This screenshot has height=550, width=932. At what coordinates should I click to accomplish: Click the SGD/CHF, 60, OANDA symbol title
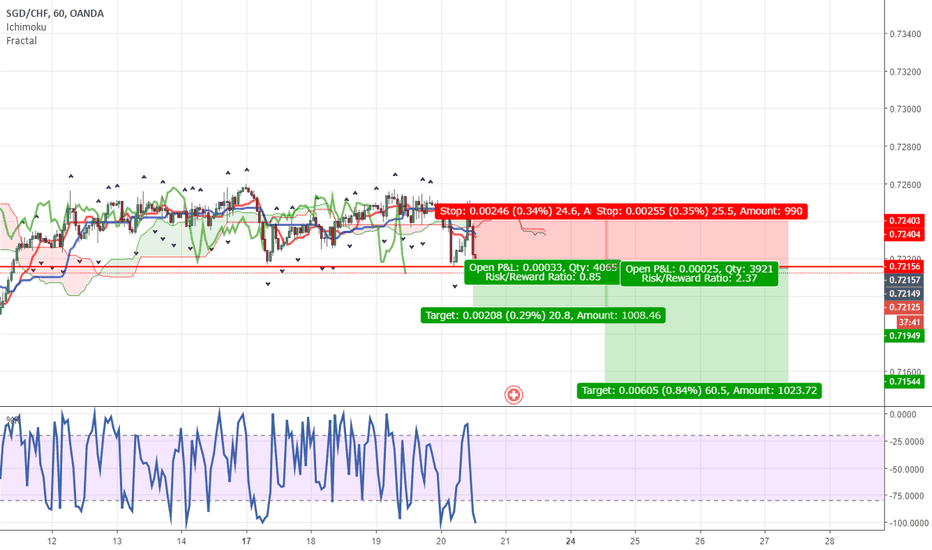point(55,13)
